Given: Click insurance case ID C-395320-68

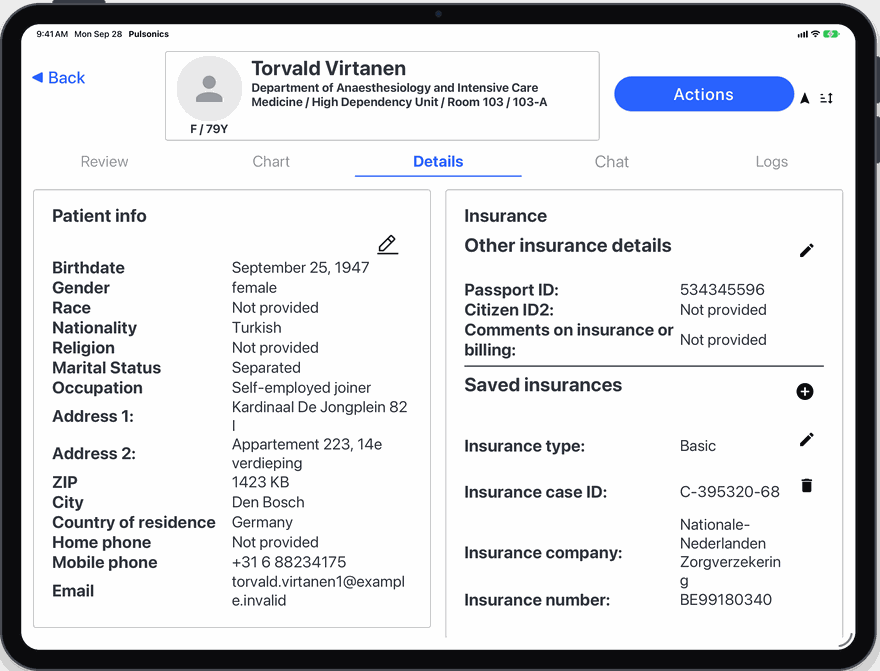Looking at the screenshot, I should tap(730, 492).
